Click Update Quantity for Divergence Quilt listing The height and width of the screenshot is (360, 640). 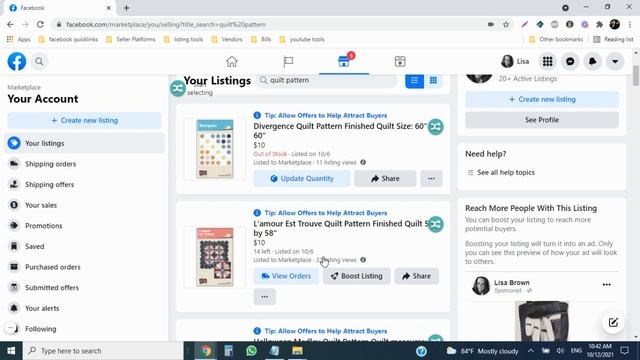302,178
